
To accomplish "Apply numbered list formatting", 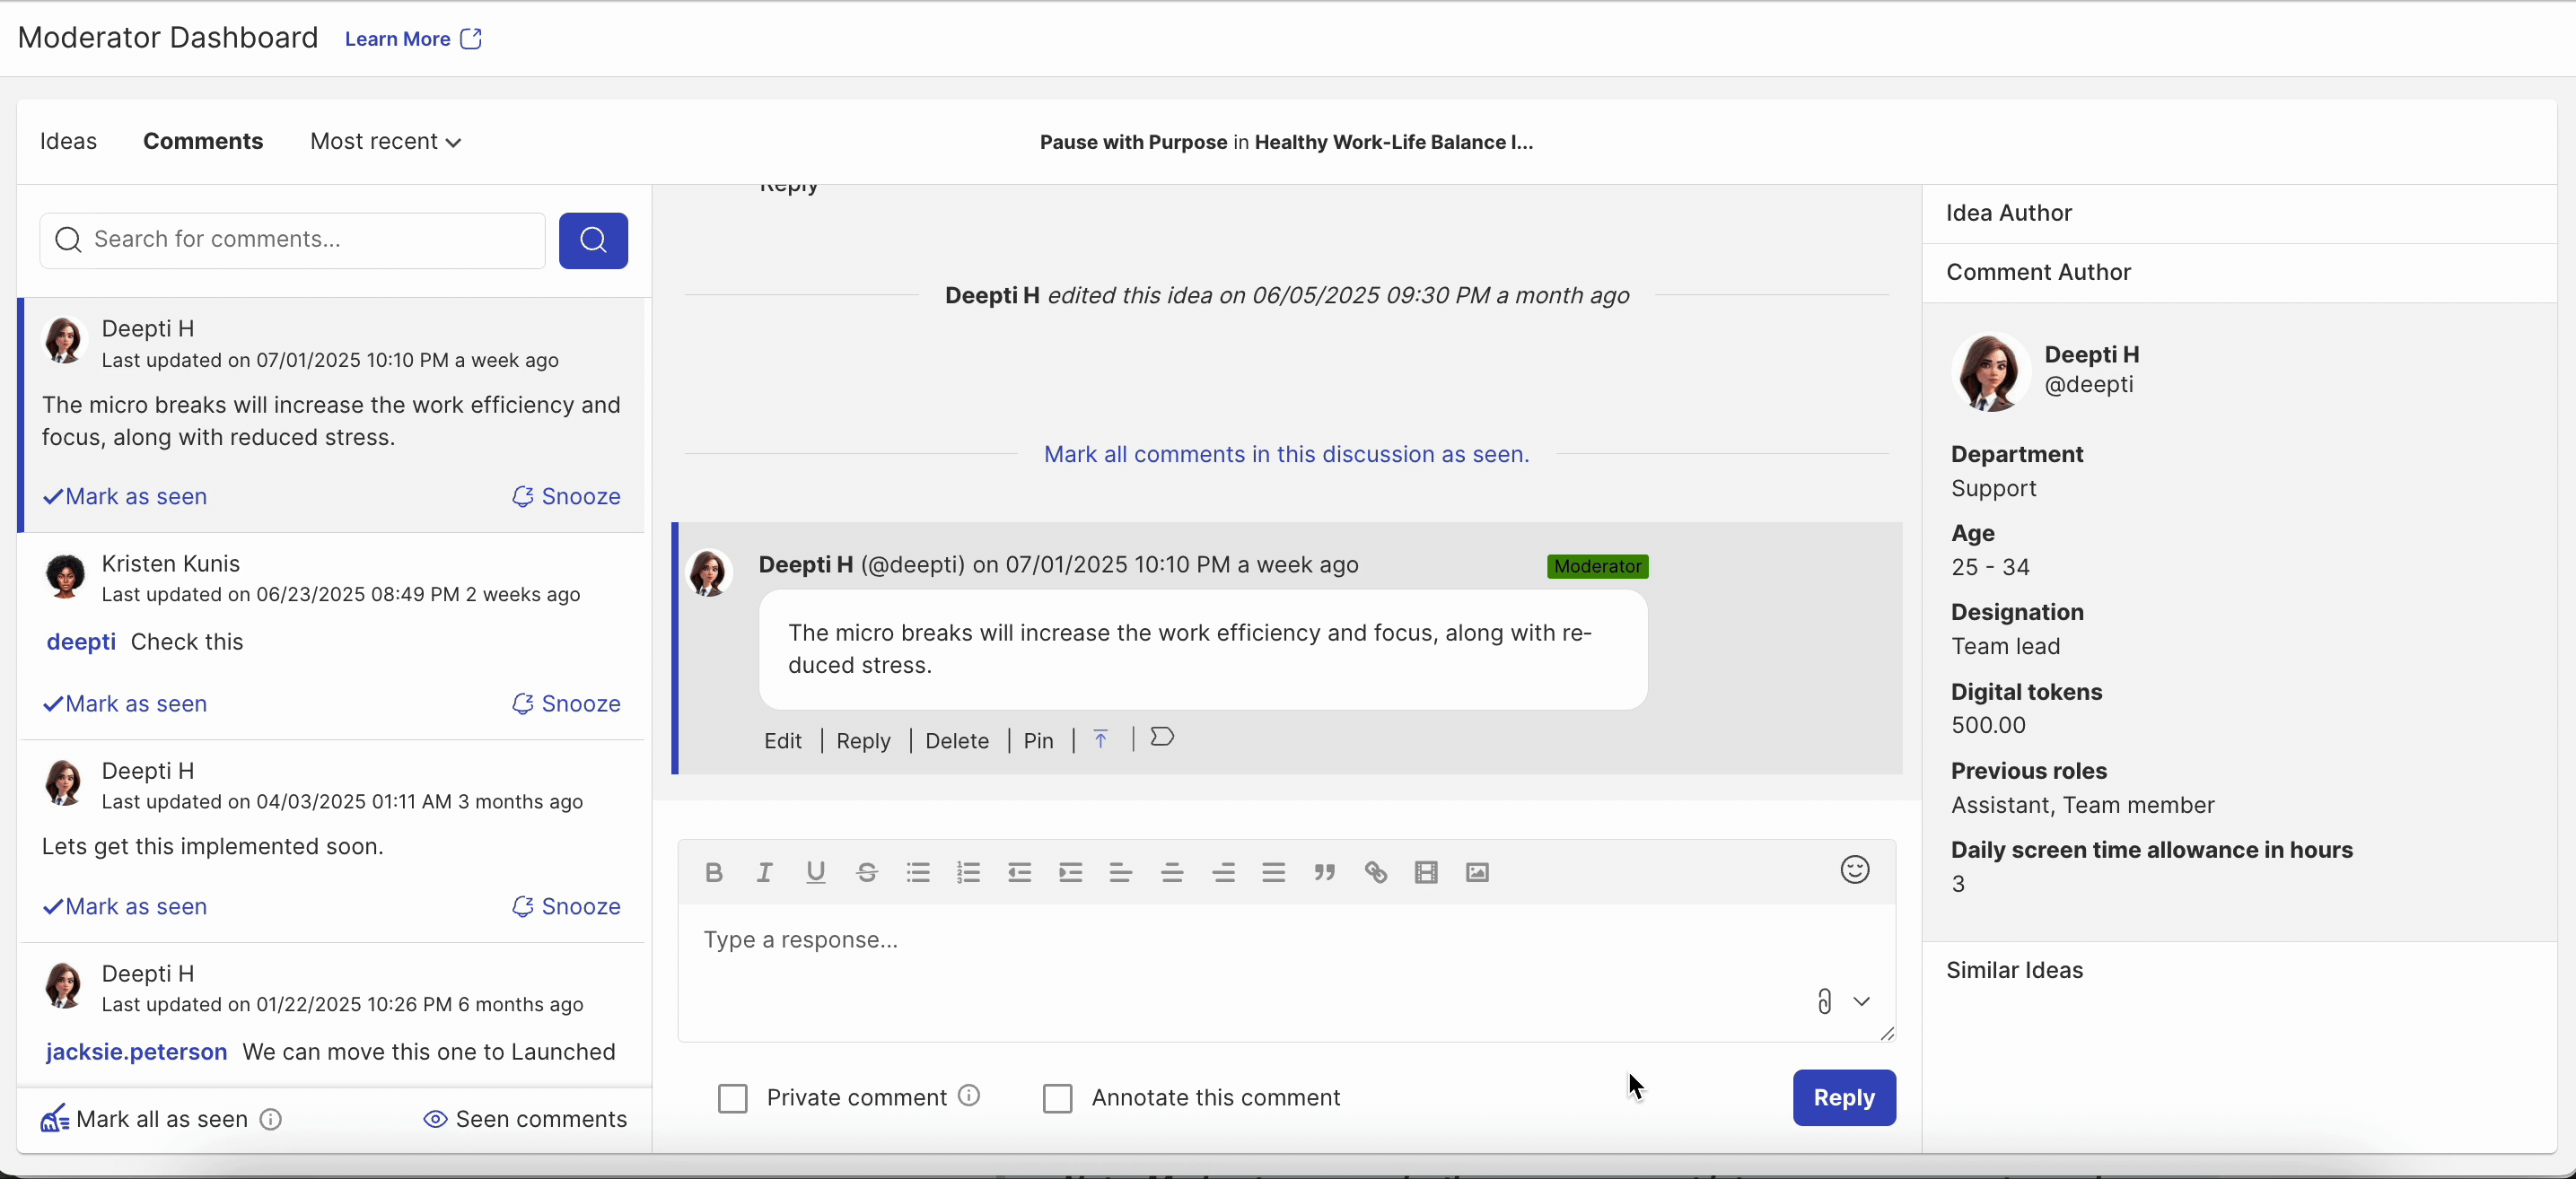I will pyautogui.click(x=968, y=872).
